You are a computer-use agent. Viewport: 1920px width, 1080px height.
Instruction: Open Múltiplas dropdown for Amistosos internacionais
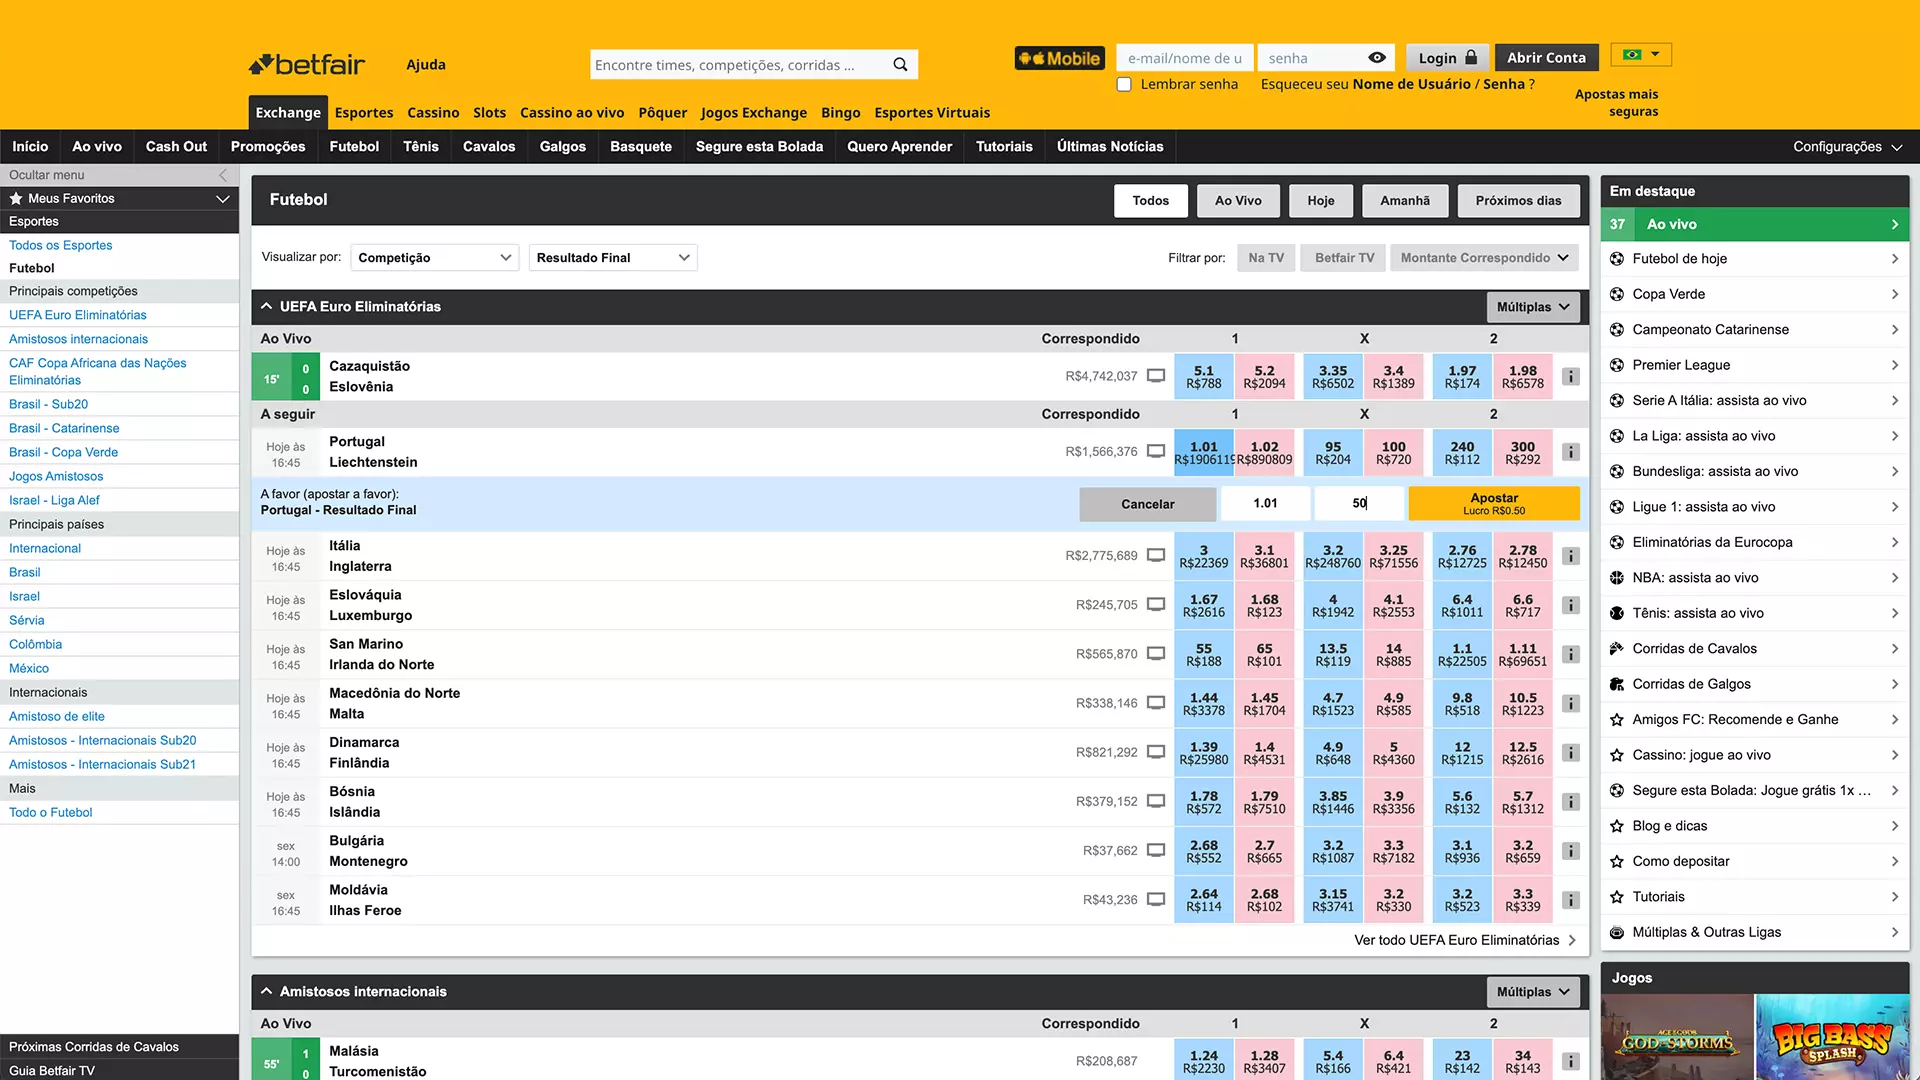(x=1533, y=992)
